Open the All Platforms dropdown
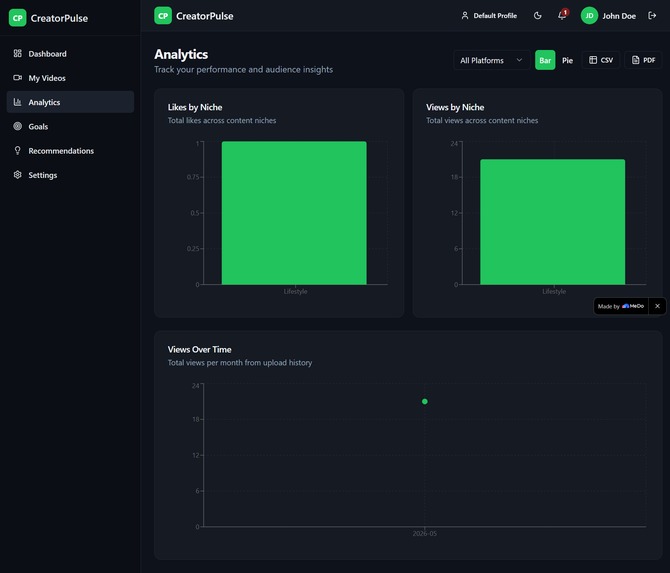This screenshot has width=670, height=573. coord(491,60)
